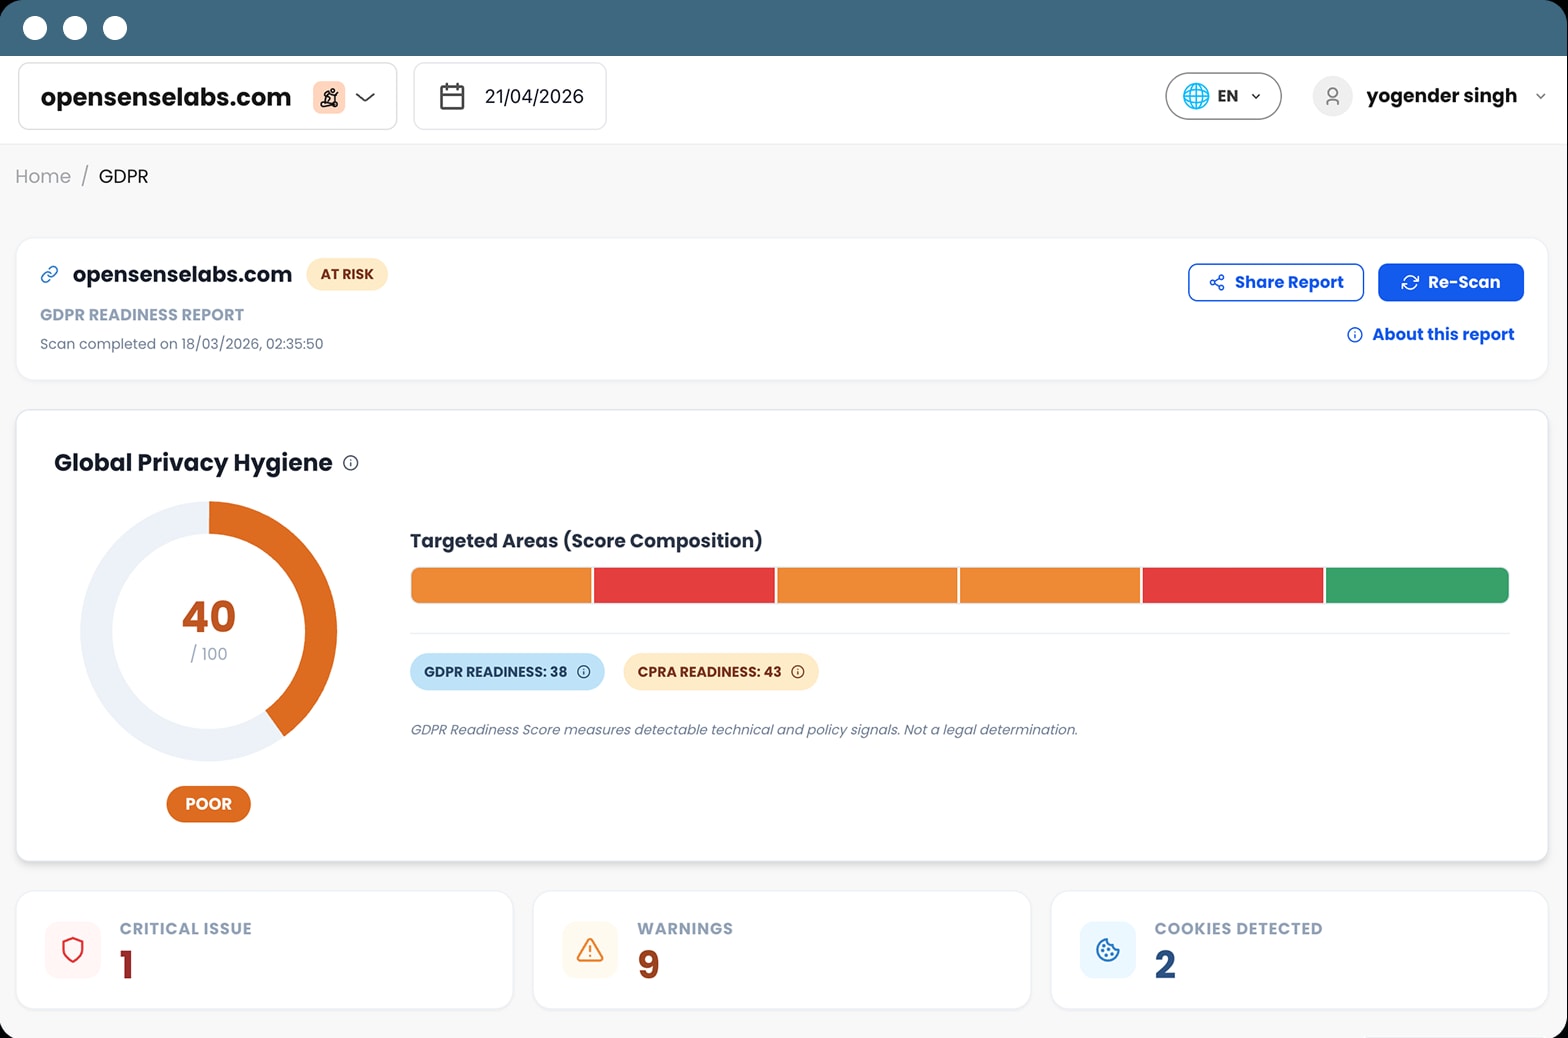Click the accessibility icon beside opensenselabs.com selector
The width and height of the screenshot is (1568, 1038).
point(329,97)
